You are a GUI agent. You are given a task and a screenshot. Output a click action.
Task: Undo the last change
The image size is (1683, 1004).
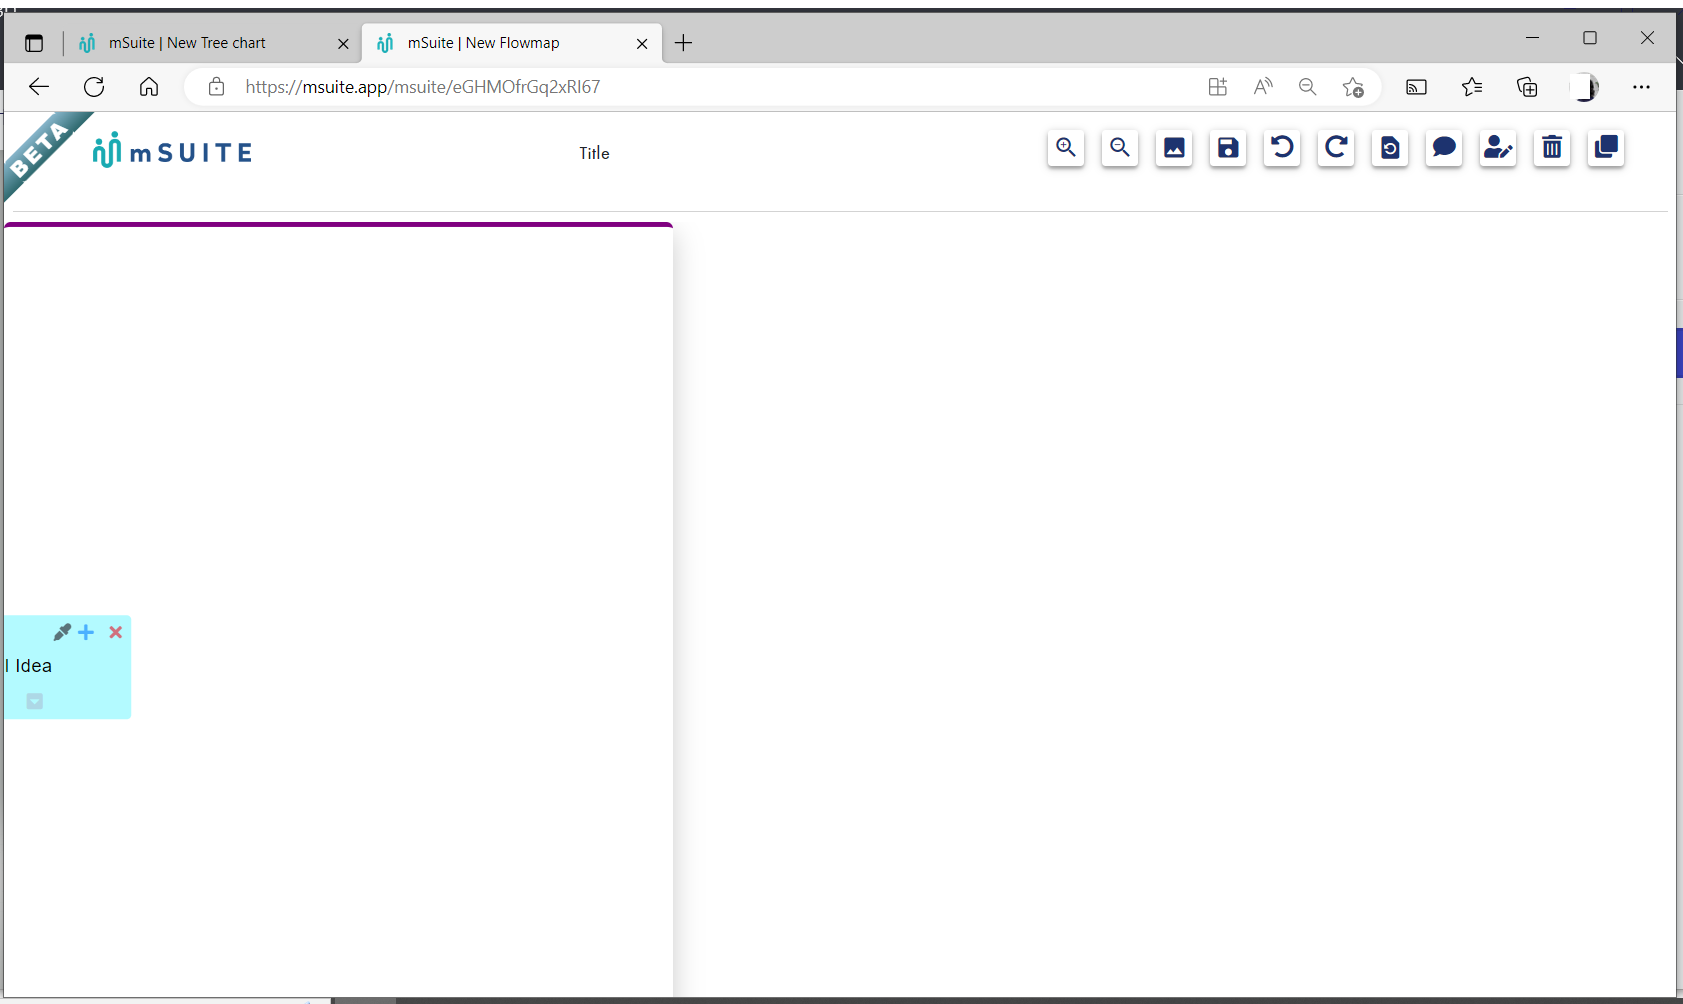pos(1281,148)
